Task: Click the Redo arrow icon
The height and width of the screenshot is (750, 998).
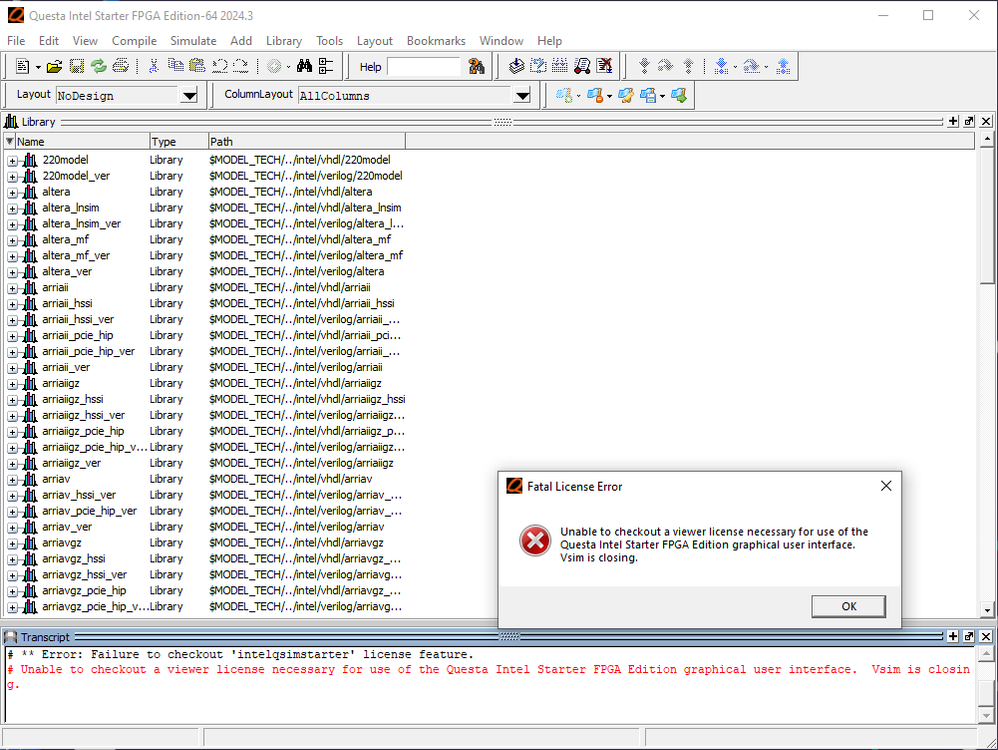Action: tap(241, 66)
